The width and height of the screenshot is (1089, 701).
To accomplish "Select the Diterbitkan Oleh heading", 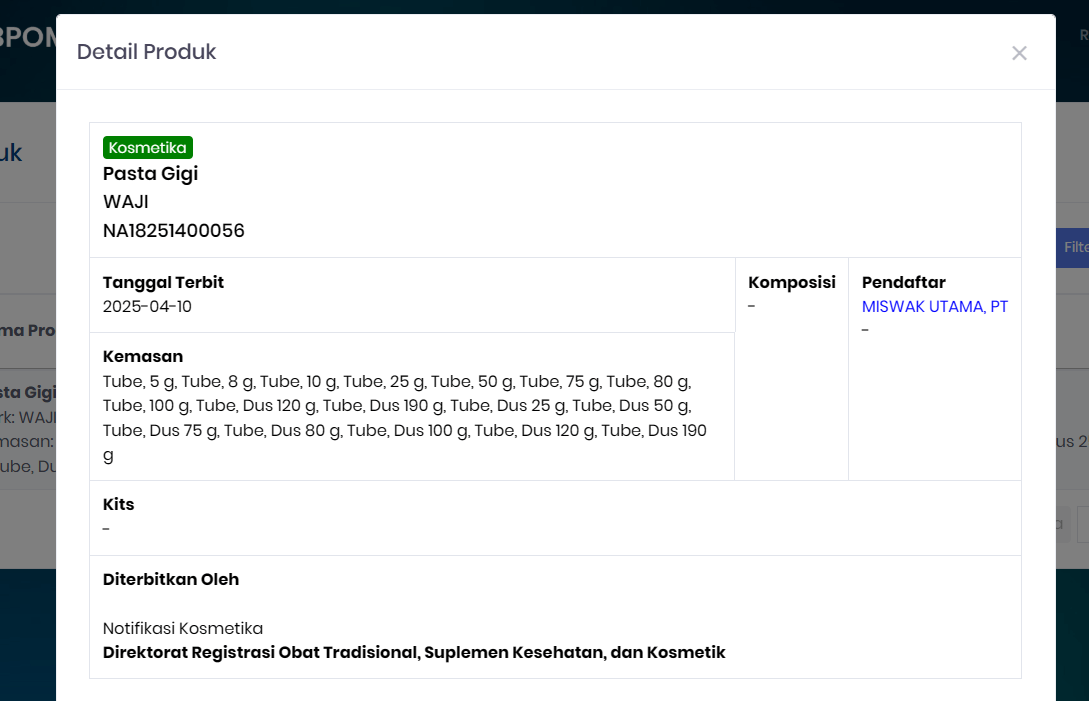I will (x=171, y=579).
